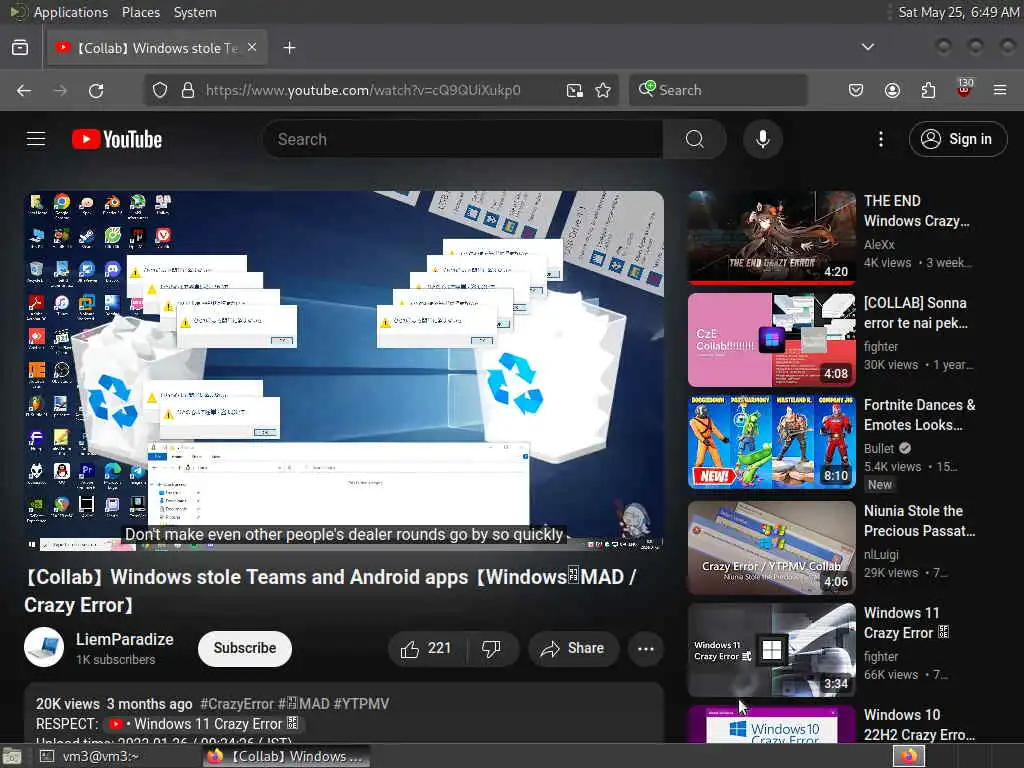The height and width of the screenshot is (768, 1024).
Task: Open Windows 11 Crazy Error link in description
Action: (203, 724)
